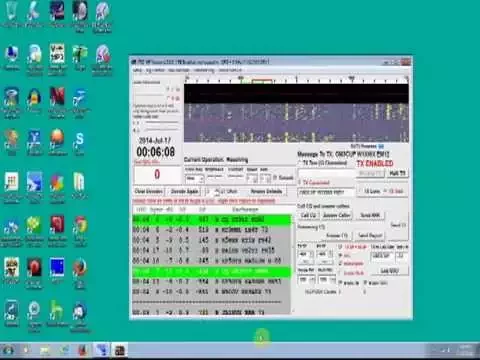Click the Halt TX button

point(397,173)
